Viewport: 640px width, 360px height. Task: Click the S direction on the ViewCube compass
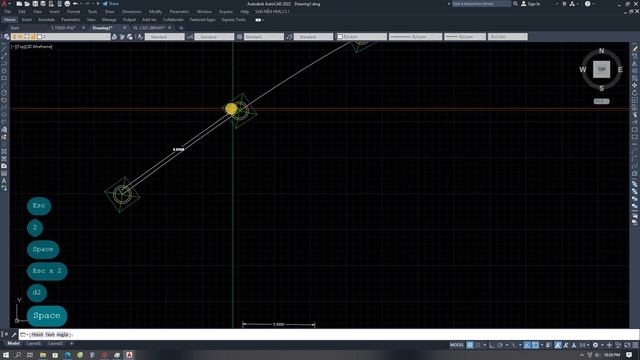point(602,88)
